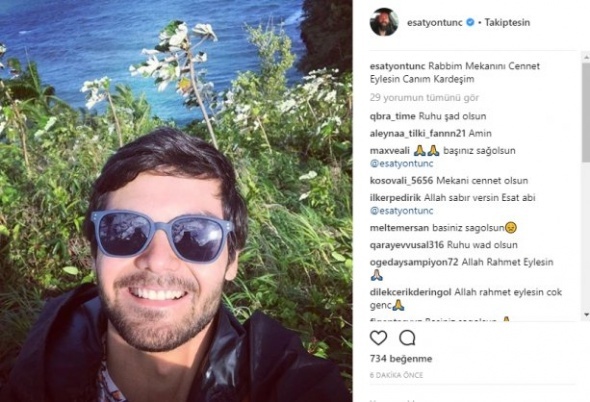The image size is (590, 402).
Task: Open the comment bubble icon
Action: 407,338
